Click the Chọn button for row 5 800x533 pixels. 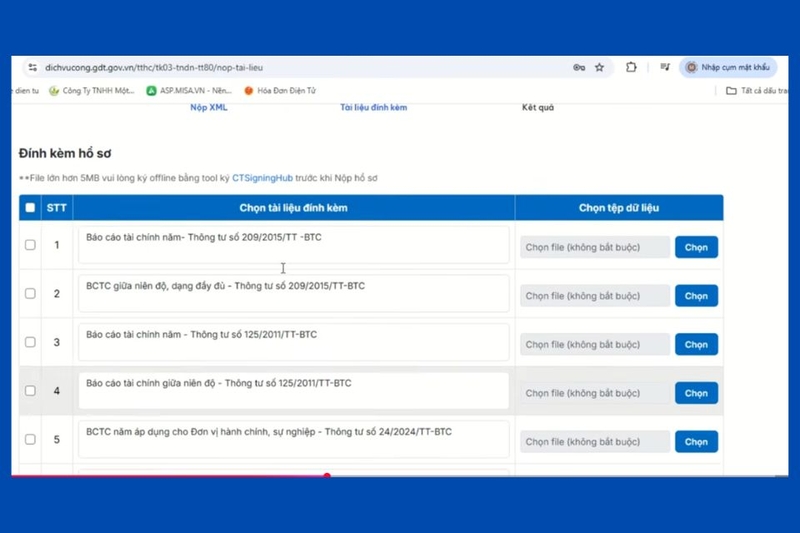coord(696,442)
